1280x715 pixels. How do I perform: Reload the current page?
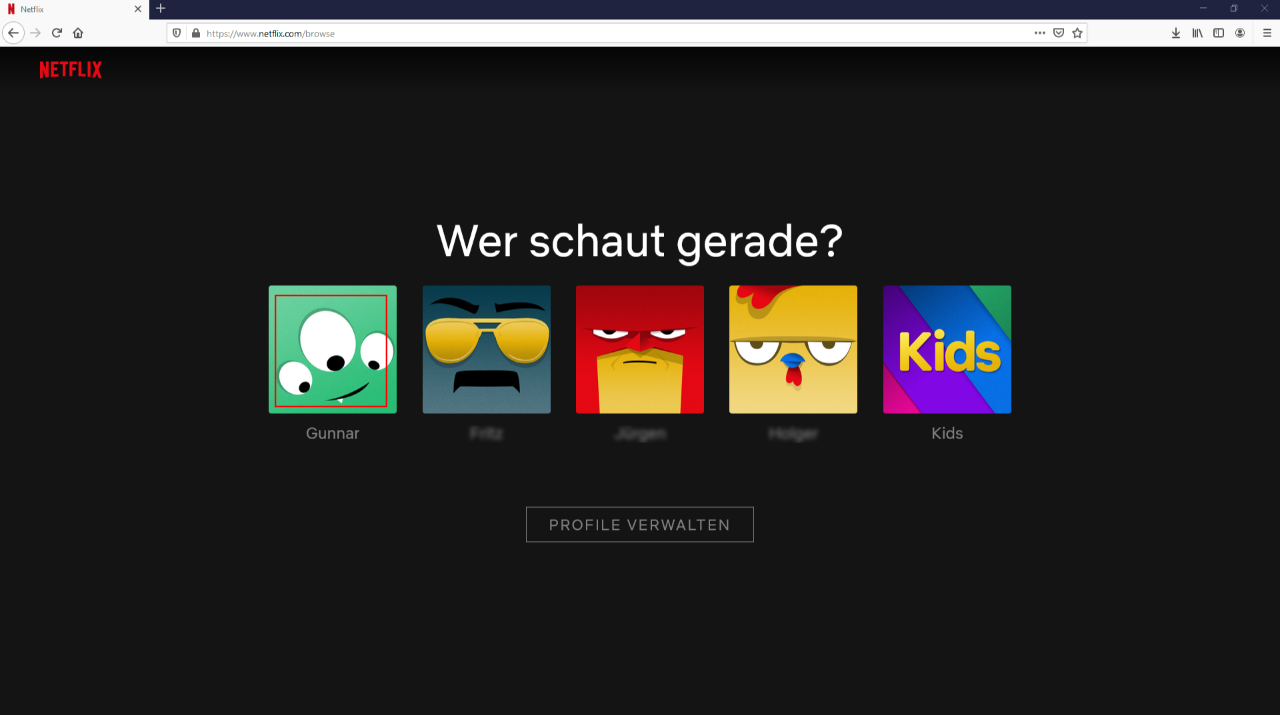57,33
